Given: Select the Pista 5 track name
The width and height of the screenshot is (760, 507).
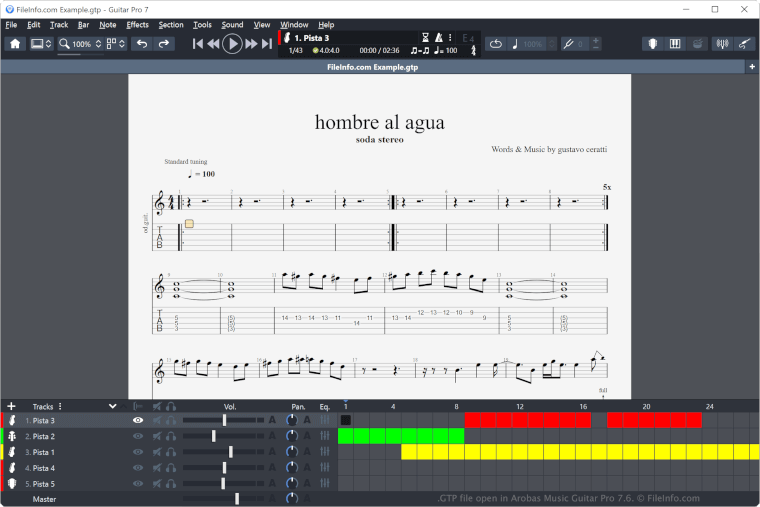Looking at the screenshot, I should click(x=44, y=484).
